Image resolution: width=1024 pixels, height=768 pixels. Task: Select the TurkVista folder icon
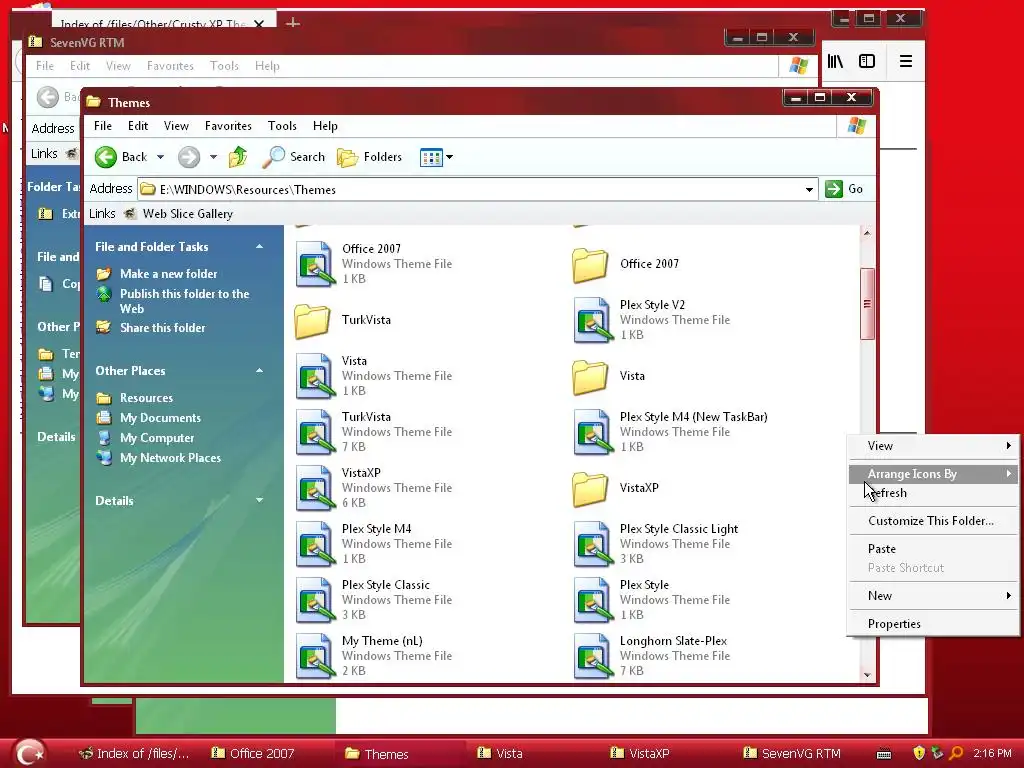coord(312,320)
